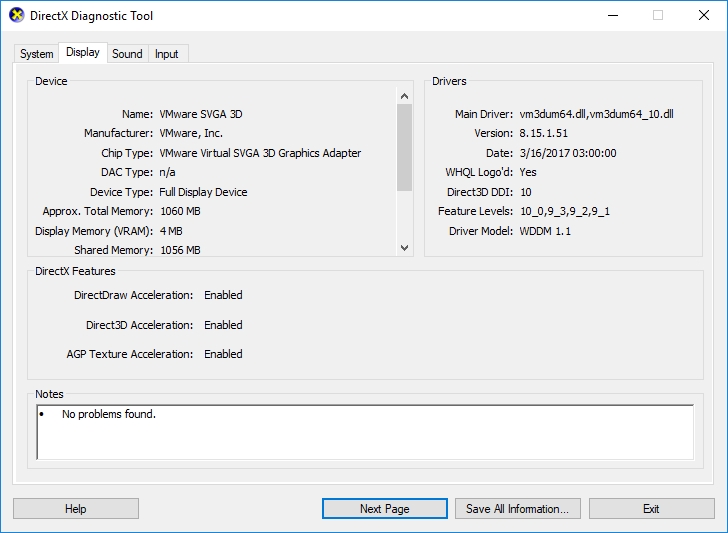Go to the Input tab
Screen dimensions: 728x533
point(167,54)
